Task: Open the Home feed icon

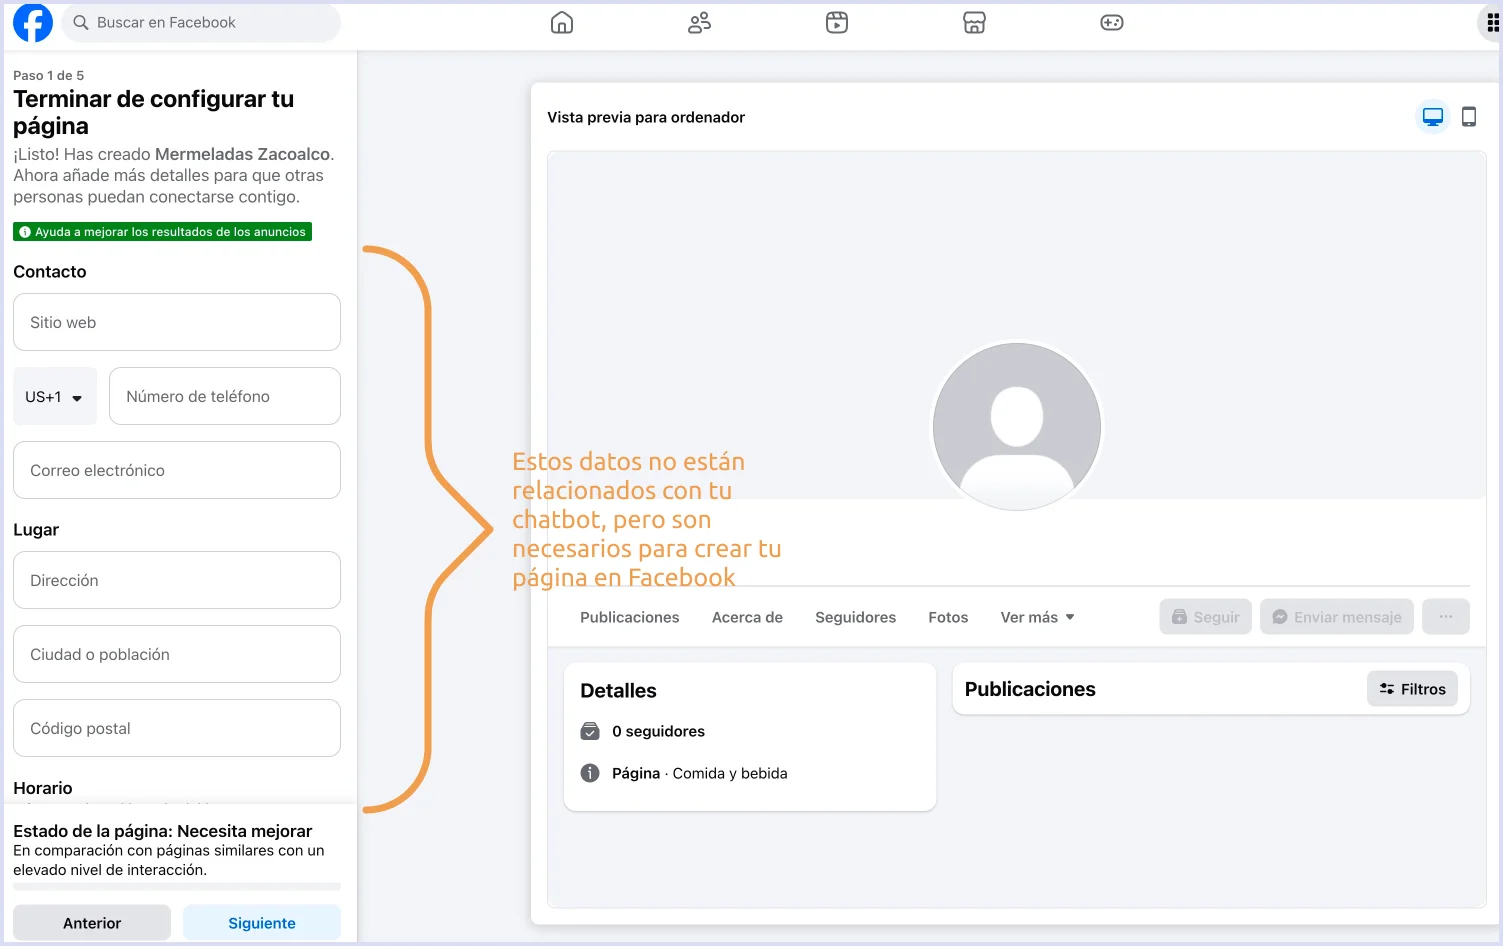Action: [562, 23]
